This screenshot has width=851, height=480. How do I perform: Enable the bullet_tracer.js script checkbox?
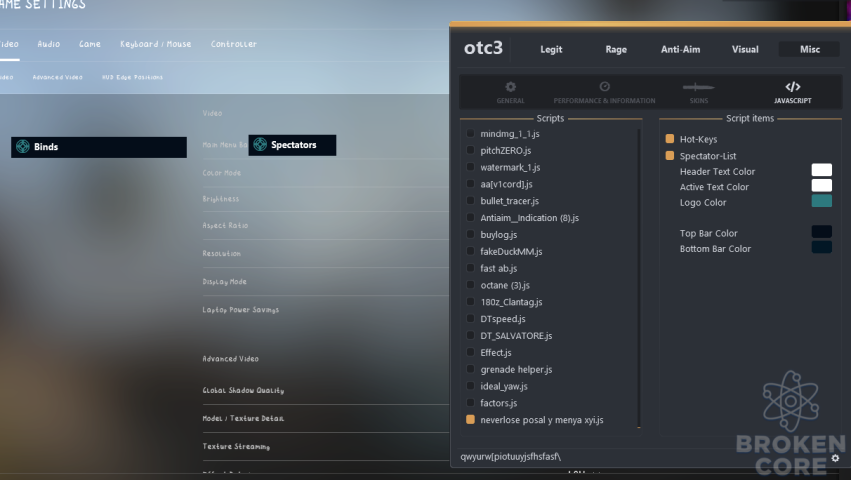470,200
